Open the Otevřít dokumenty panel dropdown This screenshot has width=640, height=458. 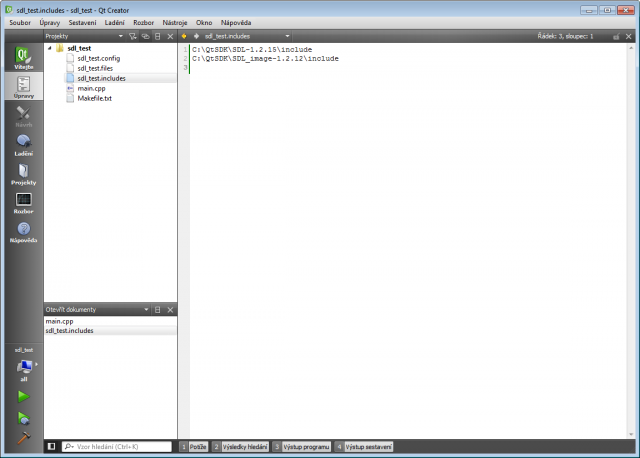pos(146,310)
